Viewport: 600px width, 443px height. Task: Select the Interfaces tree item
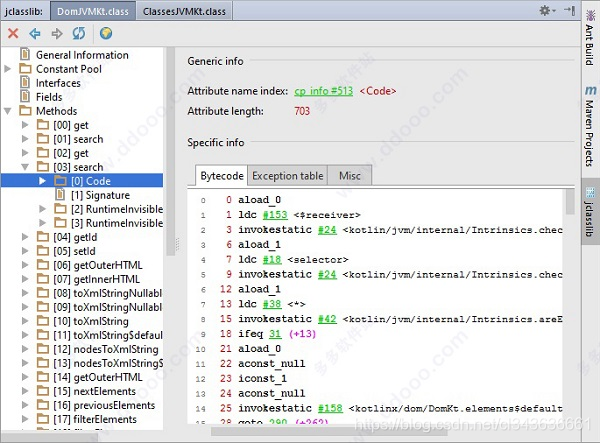point(58,83)
